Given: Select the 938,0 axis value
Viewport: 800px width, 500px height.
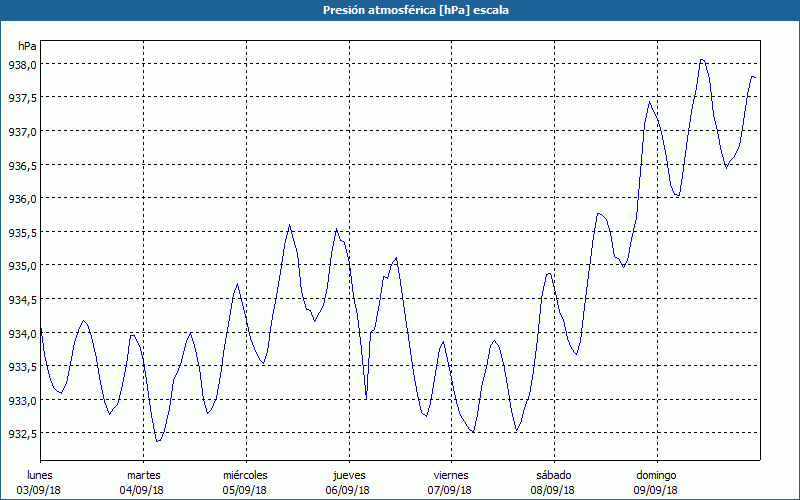Looking at the screenshot, I should (22, 65).
